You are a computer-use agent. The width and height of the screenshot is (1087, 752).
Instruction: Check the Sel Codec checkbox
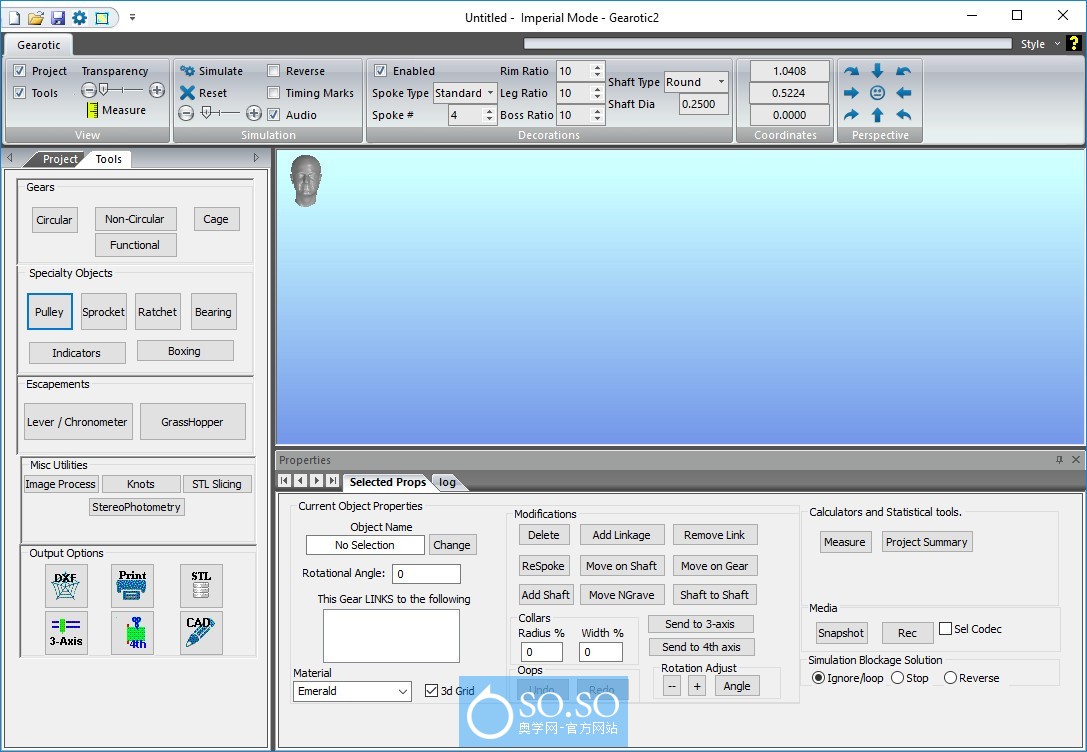[945, 629]
